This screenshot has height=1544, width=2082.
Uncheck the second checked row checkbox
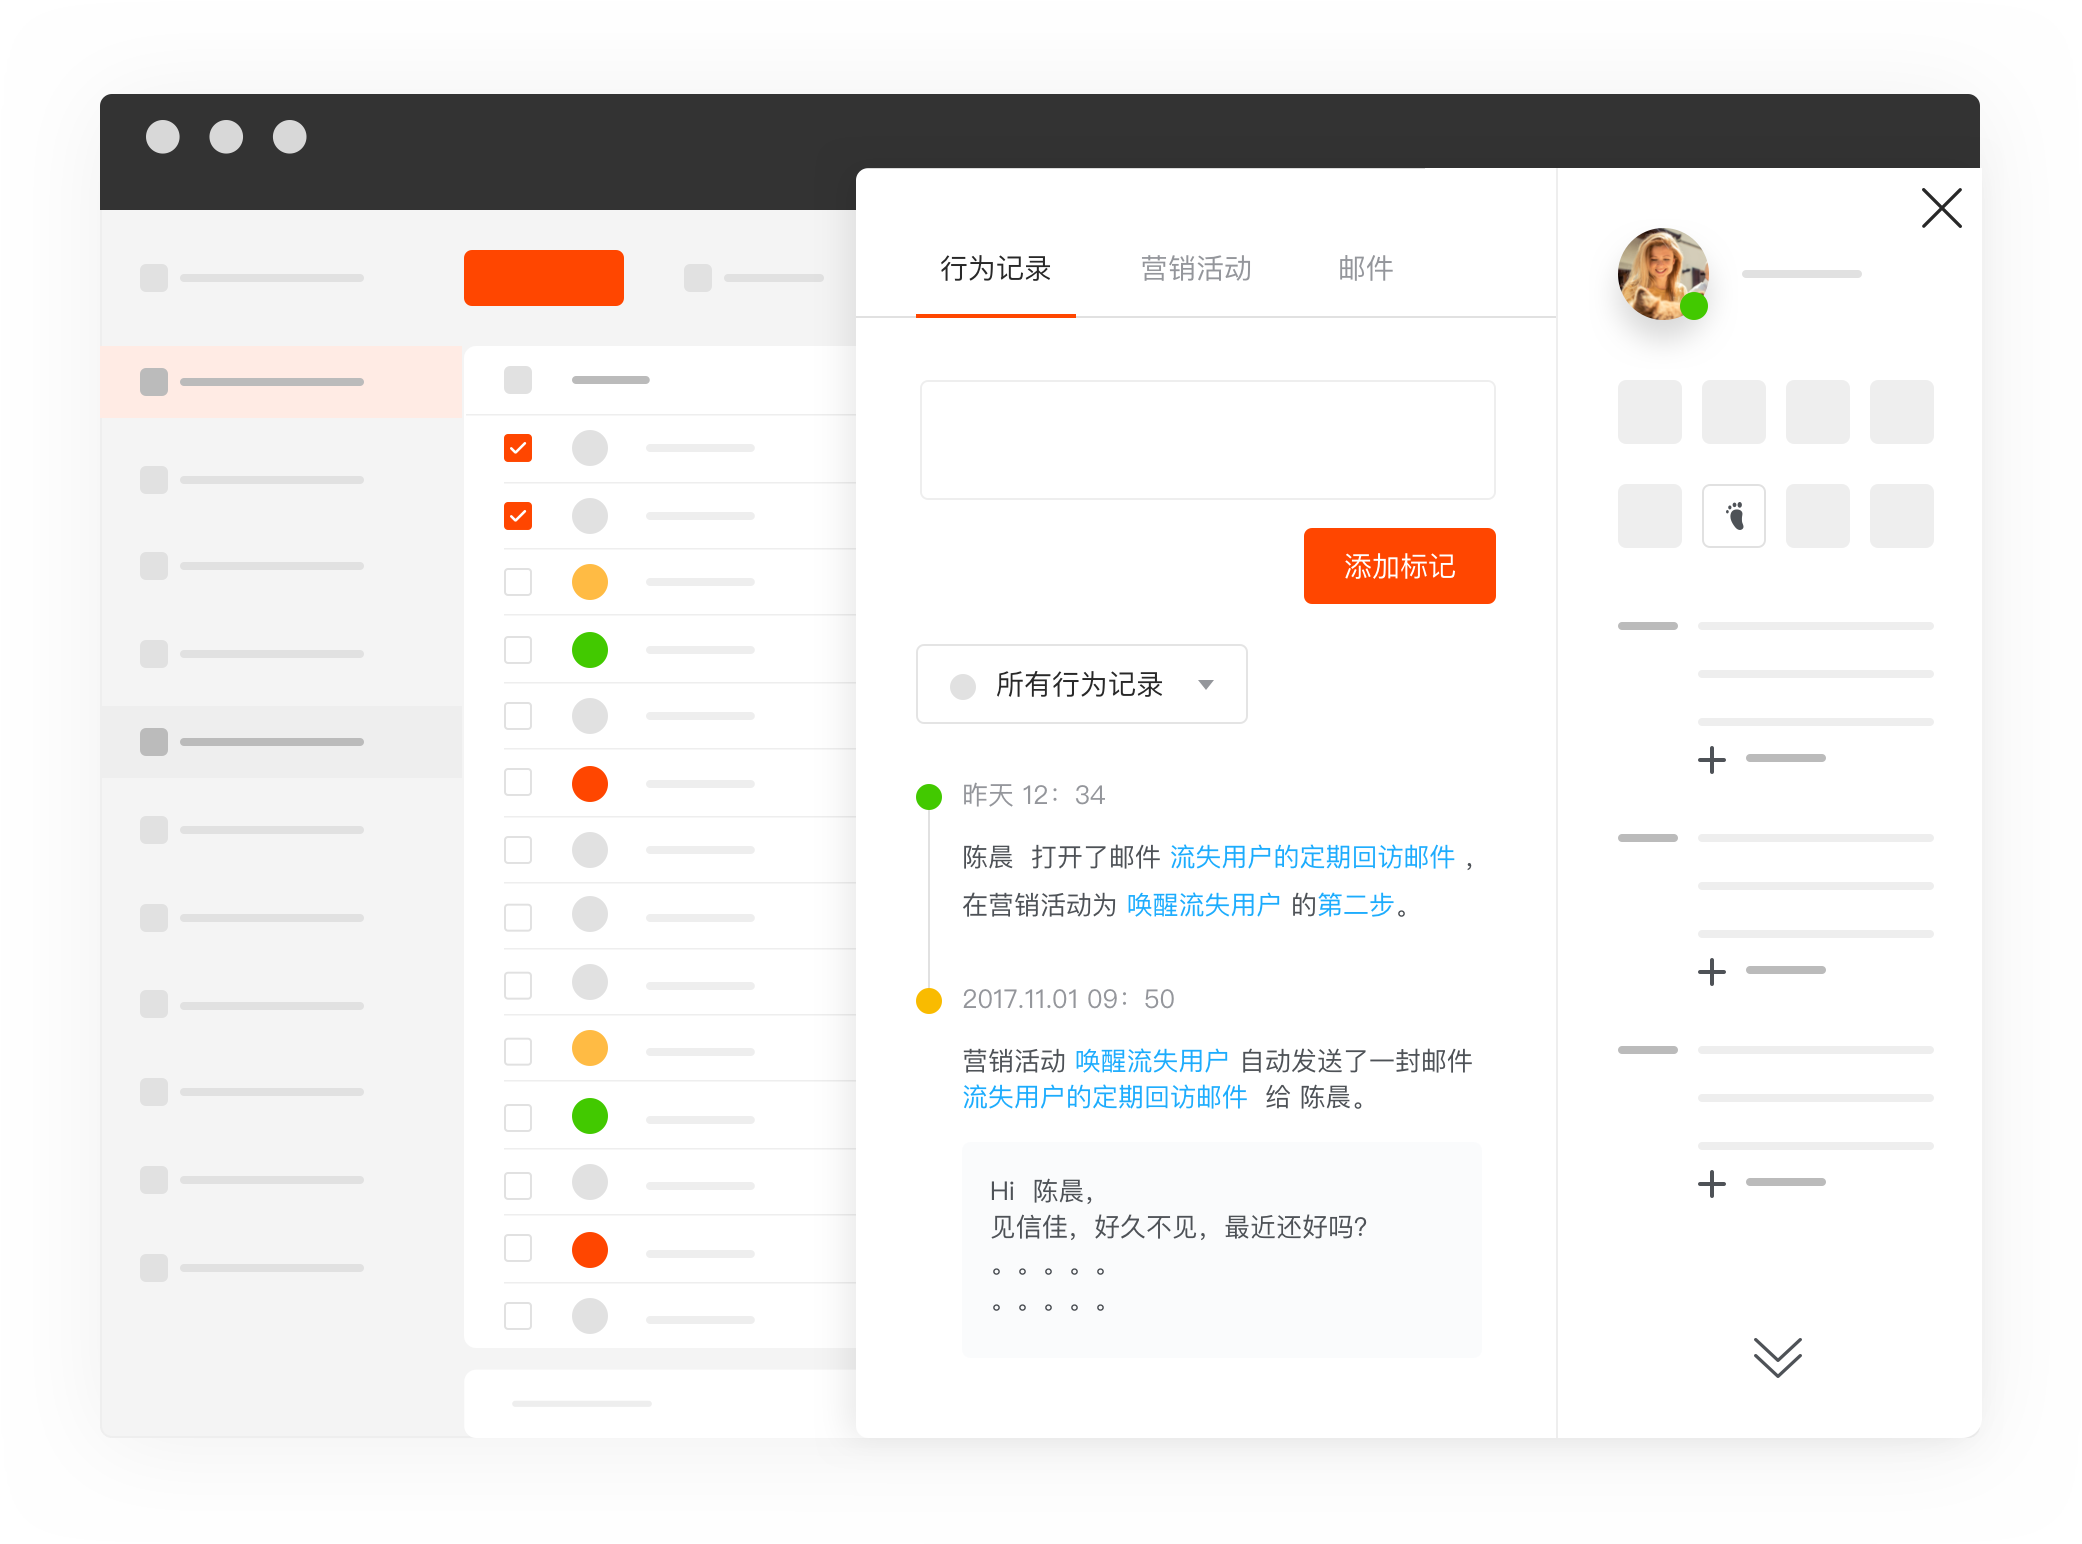pos(518,516)
